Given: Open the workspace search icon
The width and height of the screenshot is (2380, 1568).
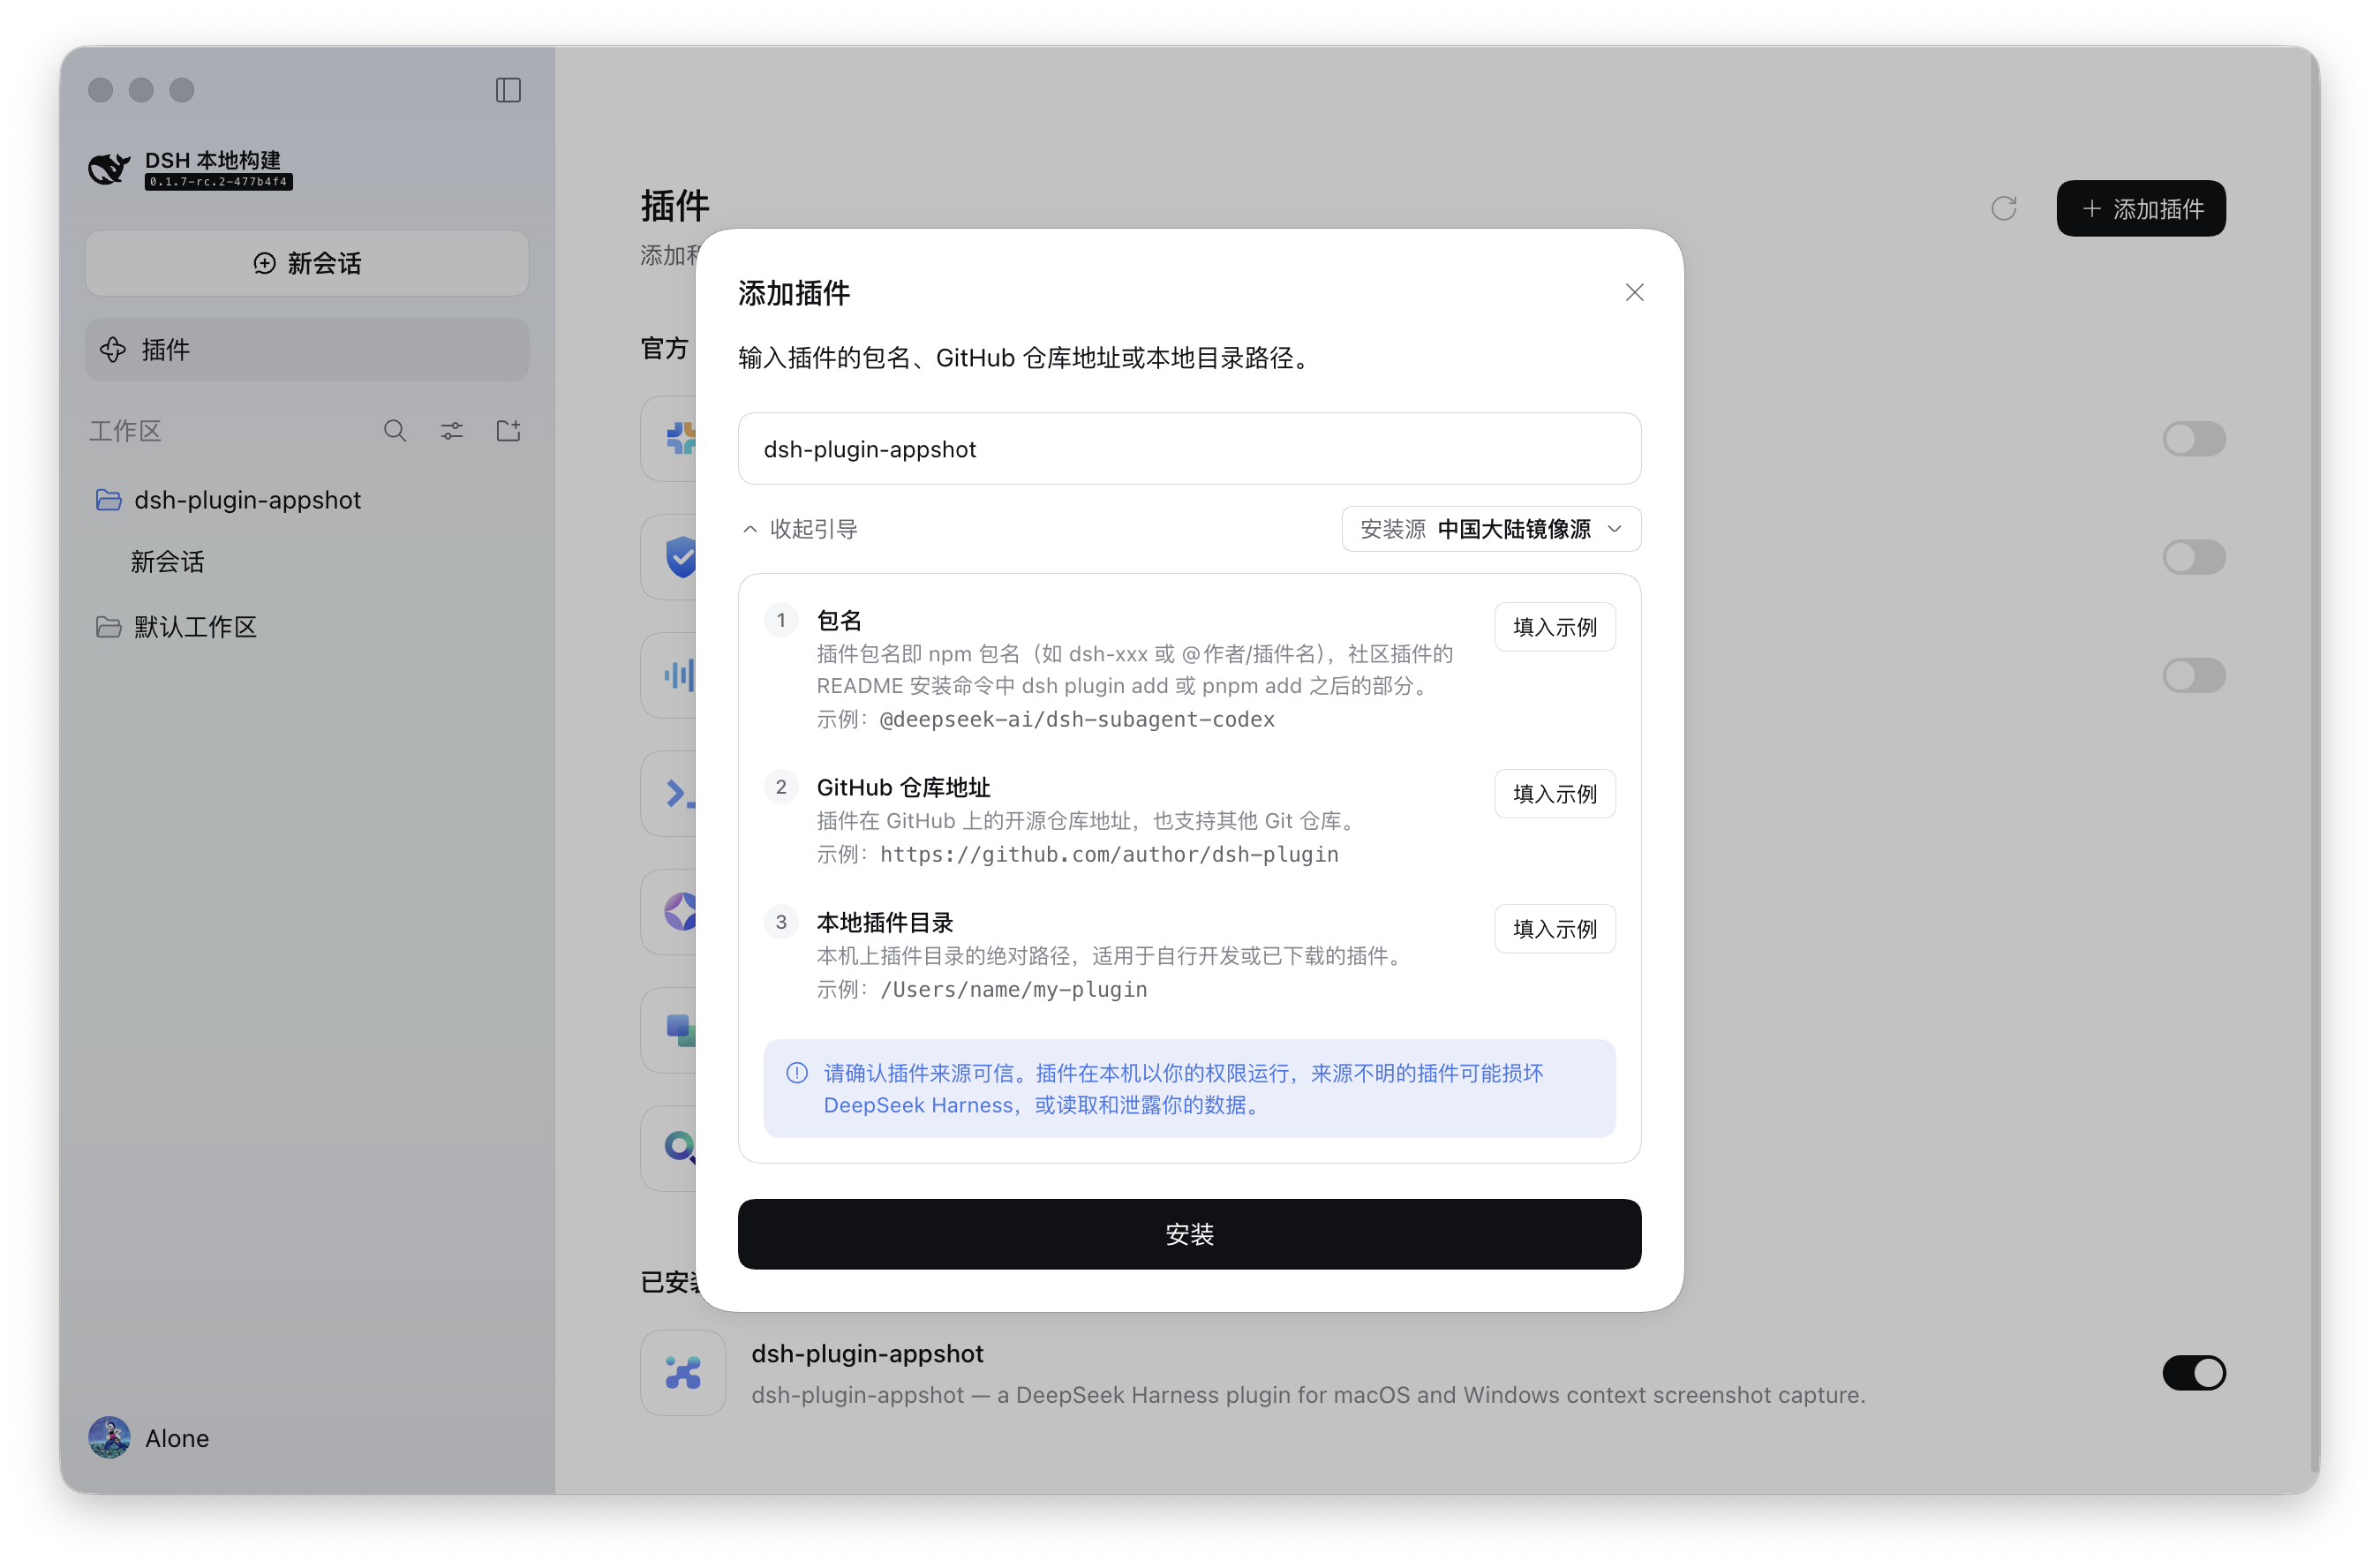Looking at the screenshot, I should (395, 431).
